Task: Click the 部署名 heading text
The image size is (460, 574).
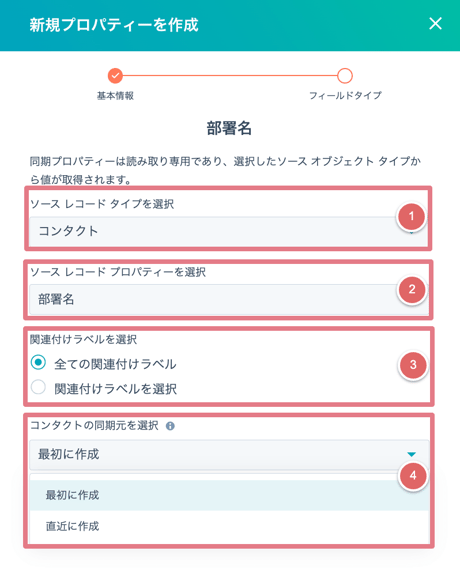Action: (229, 128)
